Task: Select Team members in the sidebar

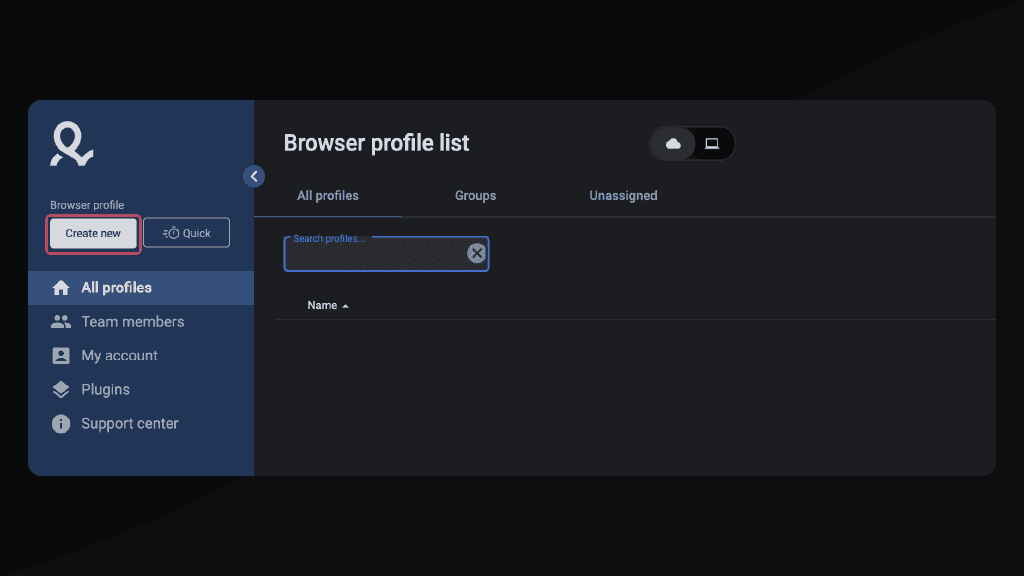Action: tap(131, 321)
